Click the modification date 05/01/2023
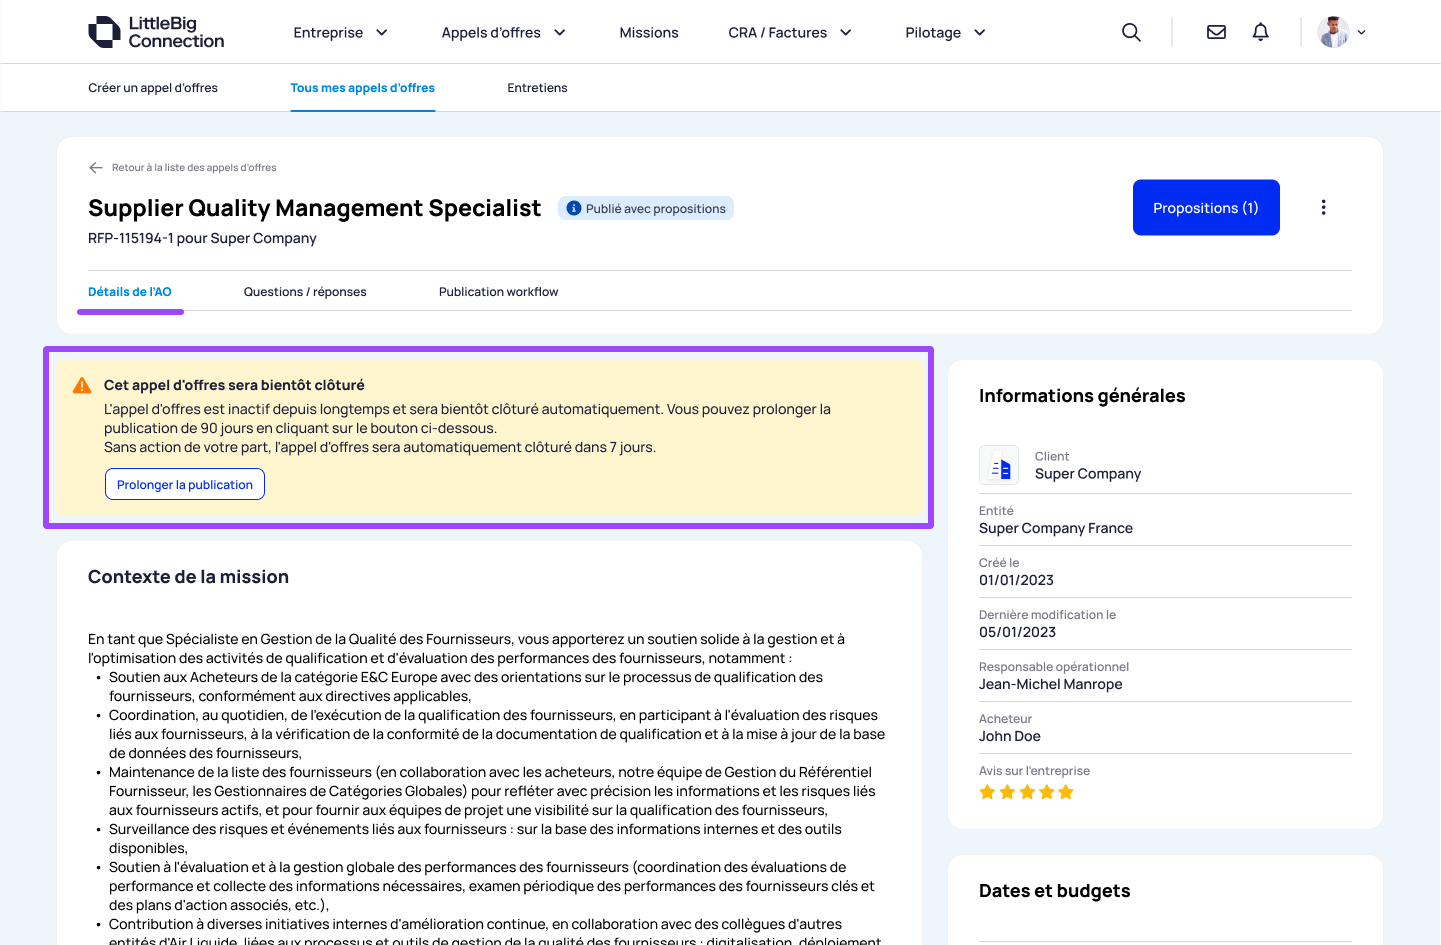Screen dimensions: 1441x945 [x=1017, y=632]
